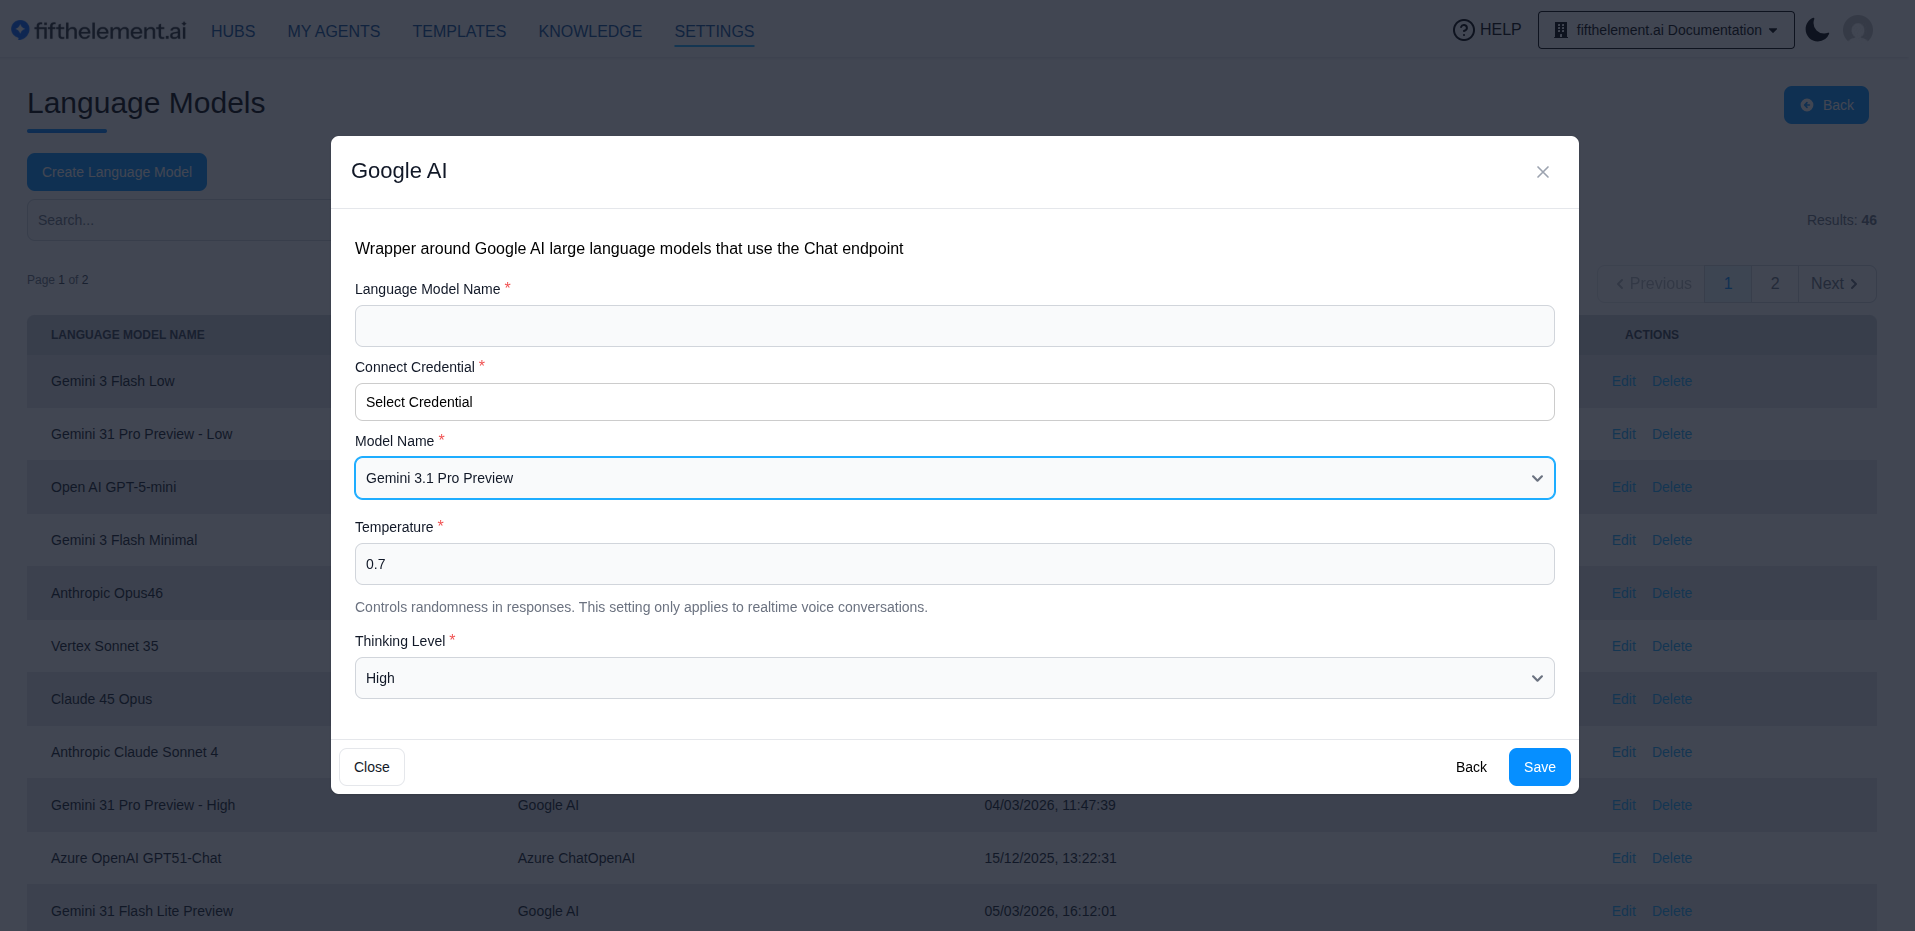Viewport: 1915px width, 931px height.
Task: Select page 1 in pagination
Action: pyautogui.click(x=1728, y=284)
